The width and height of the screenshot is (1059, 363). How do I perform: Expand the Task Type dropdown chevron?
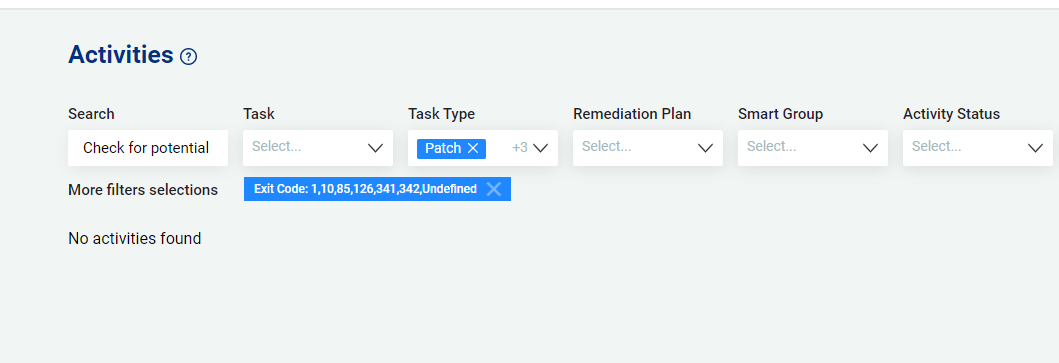(x=540, y=148)
